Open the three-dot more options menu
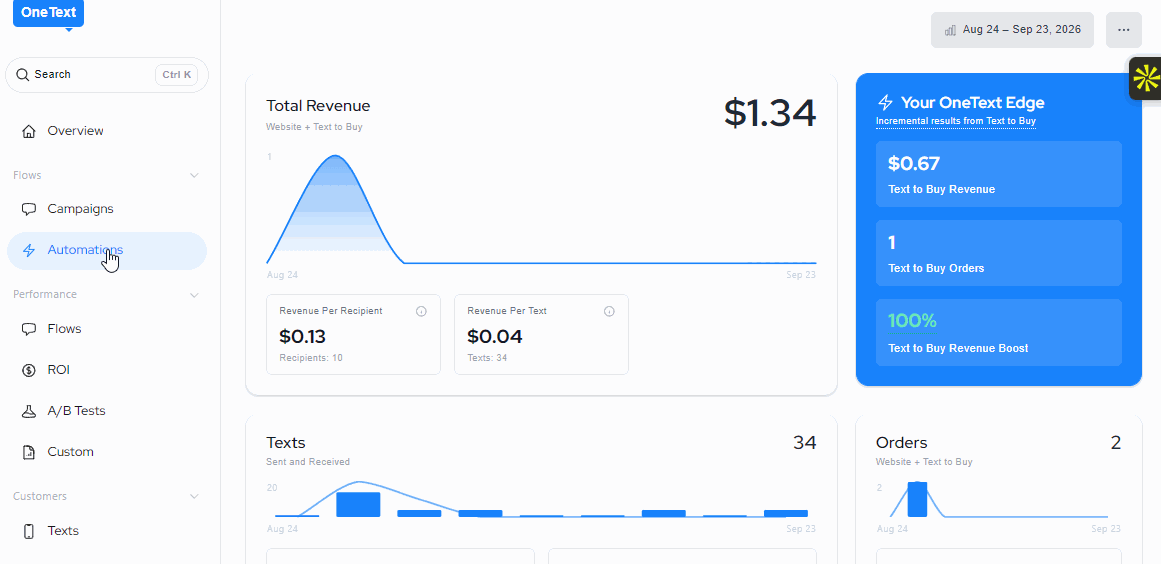The width and height of the screenshot is (1161, 564). 1123,30
